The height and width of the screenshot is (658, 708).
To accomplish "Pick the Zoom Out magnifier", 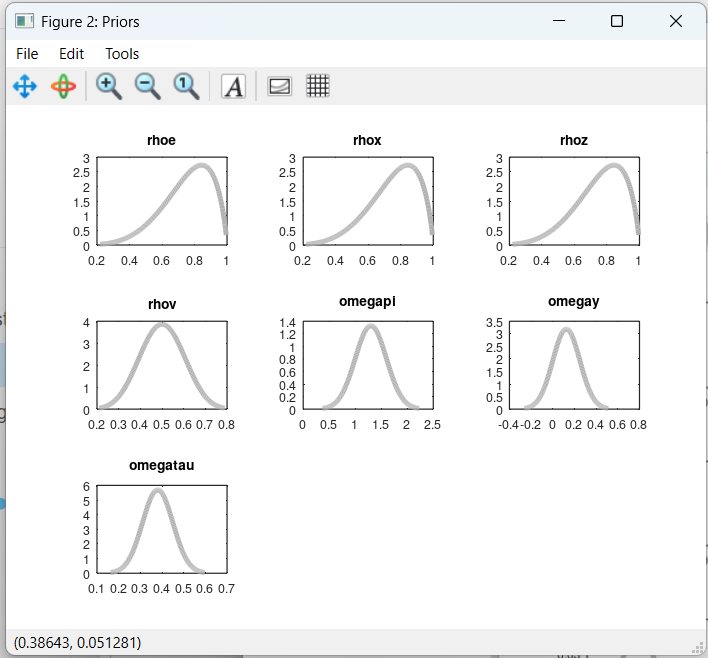I will click(148, 86).
